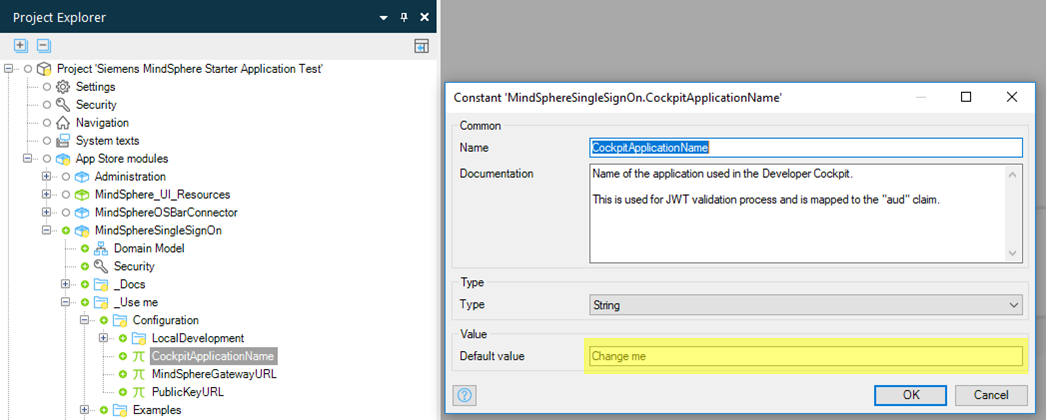Click the MindSphereSingleSignOn module icon
The height and width of the screenshot is (420, 1046).
[x=82, y=231]
